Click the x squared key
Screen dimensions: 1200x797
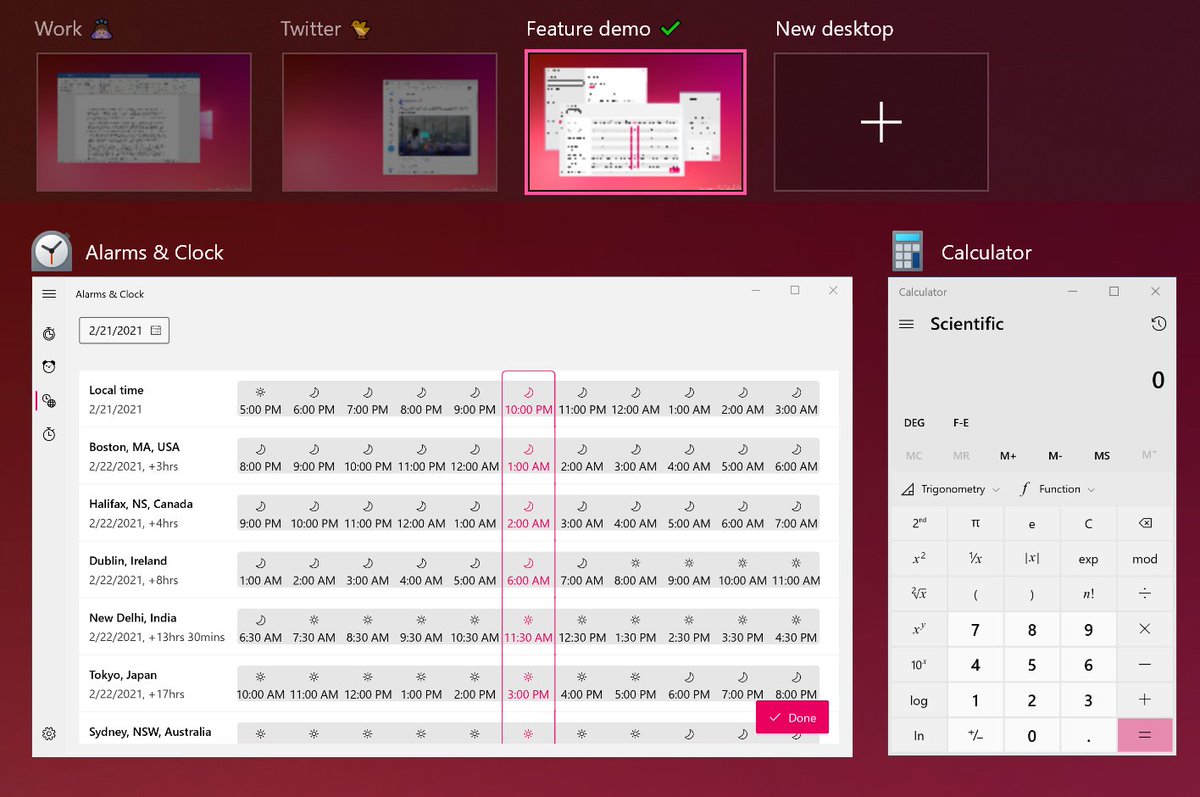click(x=919, y=559)
